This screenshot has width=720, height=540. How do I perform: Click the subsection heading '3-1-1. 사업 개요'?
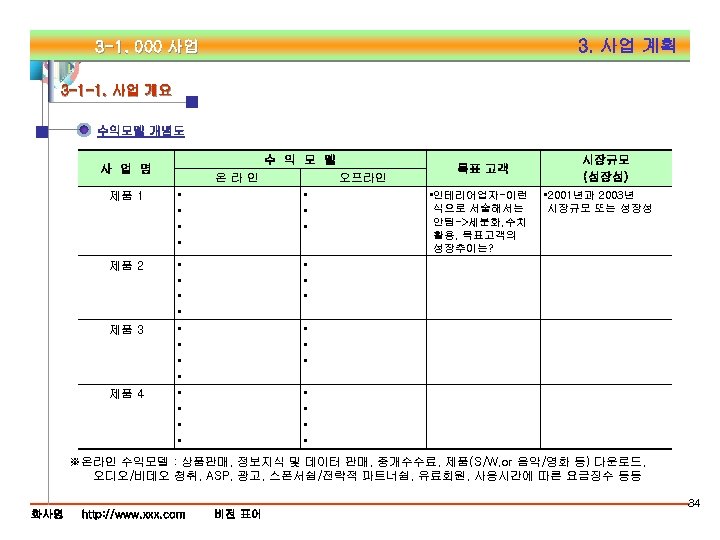coord(116,90)
